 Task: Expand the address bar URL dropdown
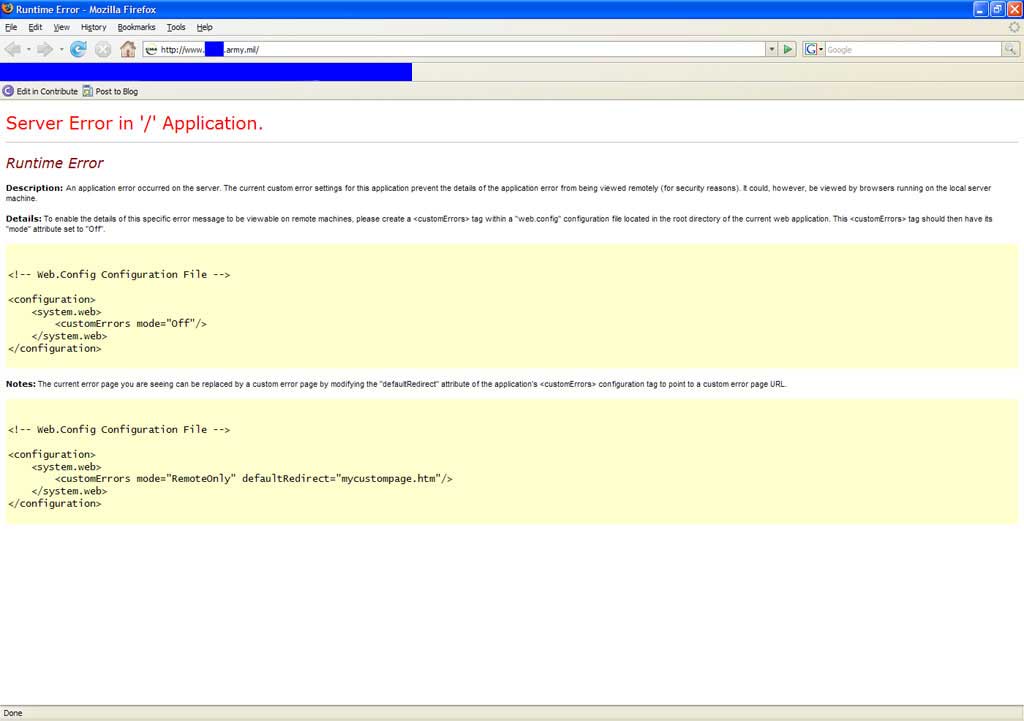tap(771, 49)
